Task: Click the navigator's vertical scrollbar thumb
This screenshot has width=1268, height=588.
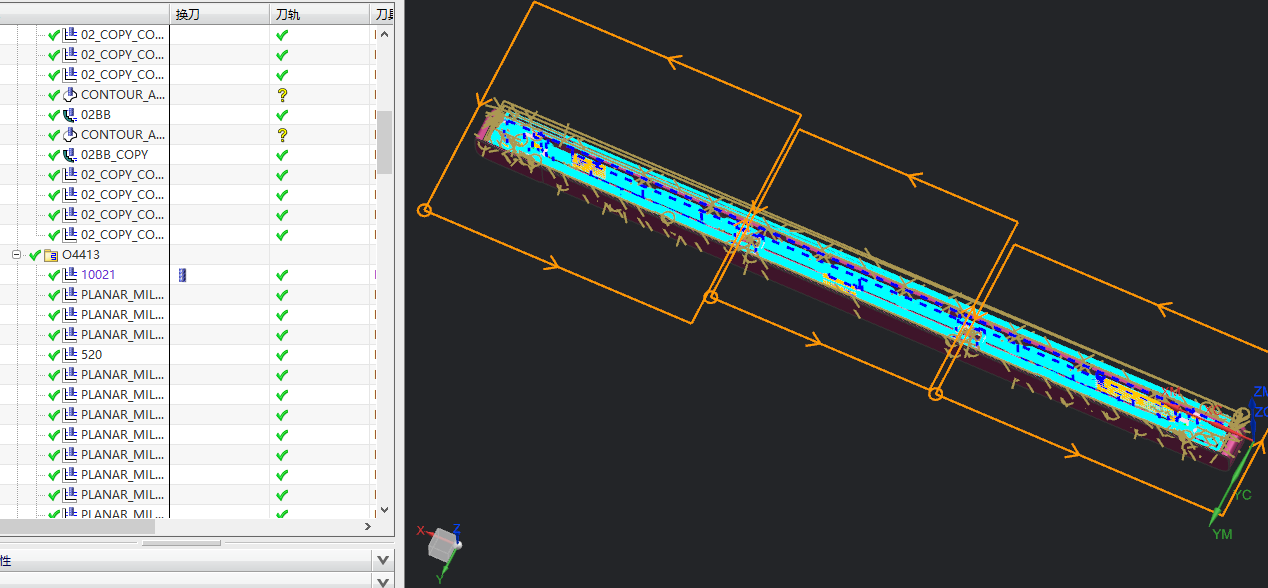Action: tap(384, 142)
